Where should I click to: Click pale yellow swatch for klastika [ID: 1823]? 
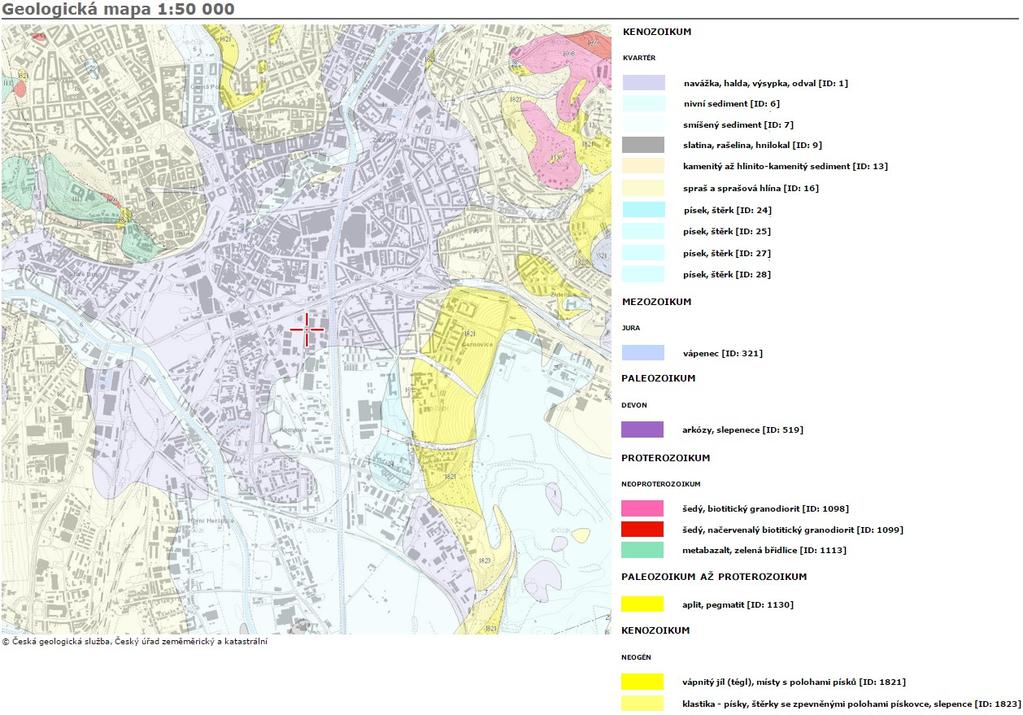pyautogui.click(x=643, y=703)
